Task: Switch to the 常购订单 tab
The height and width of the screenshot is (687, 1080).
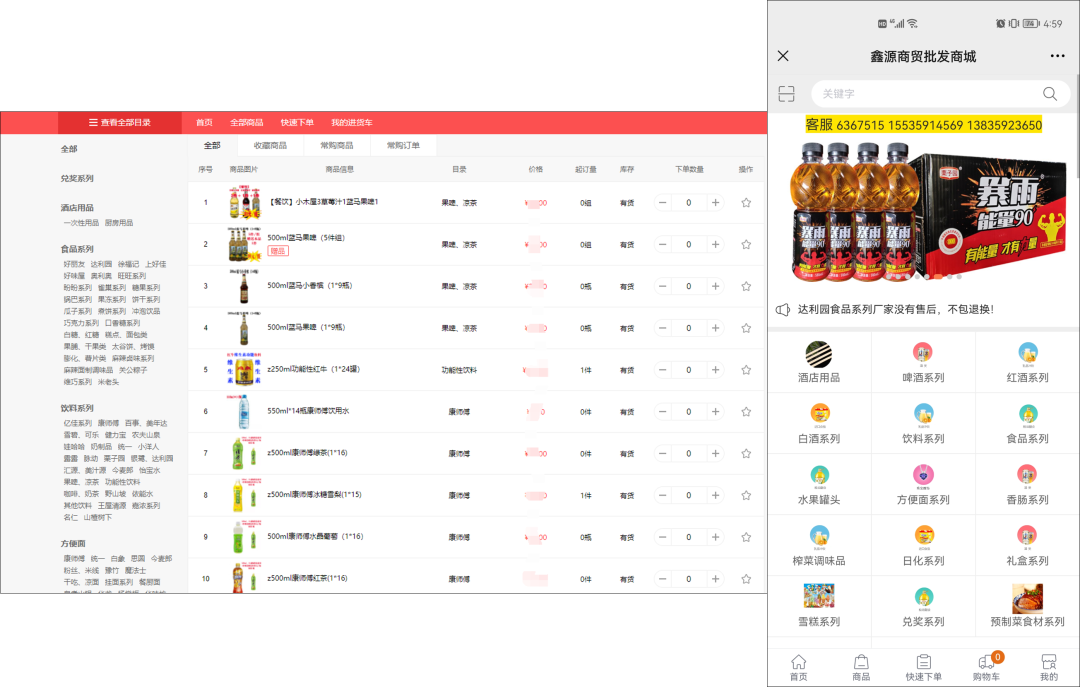Action: pos(403,145)
